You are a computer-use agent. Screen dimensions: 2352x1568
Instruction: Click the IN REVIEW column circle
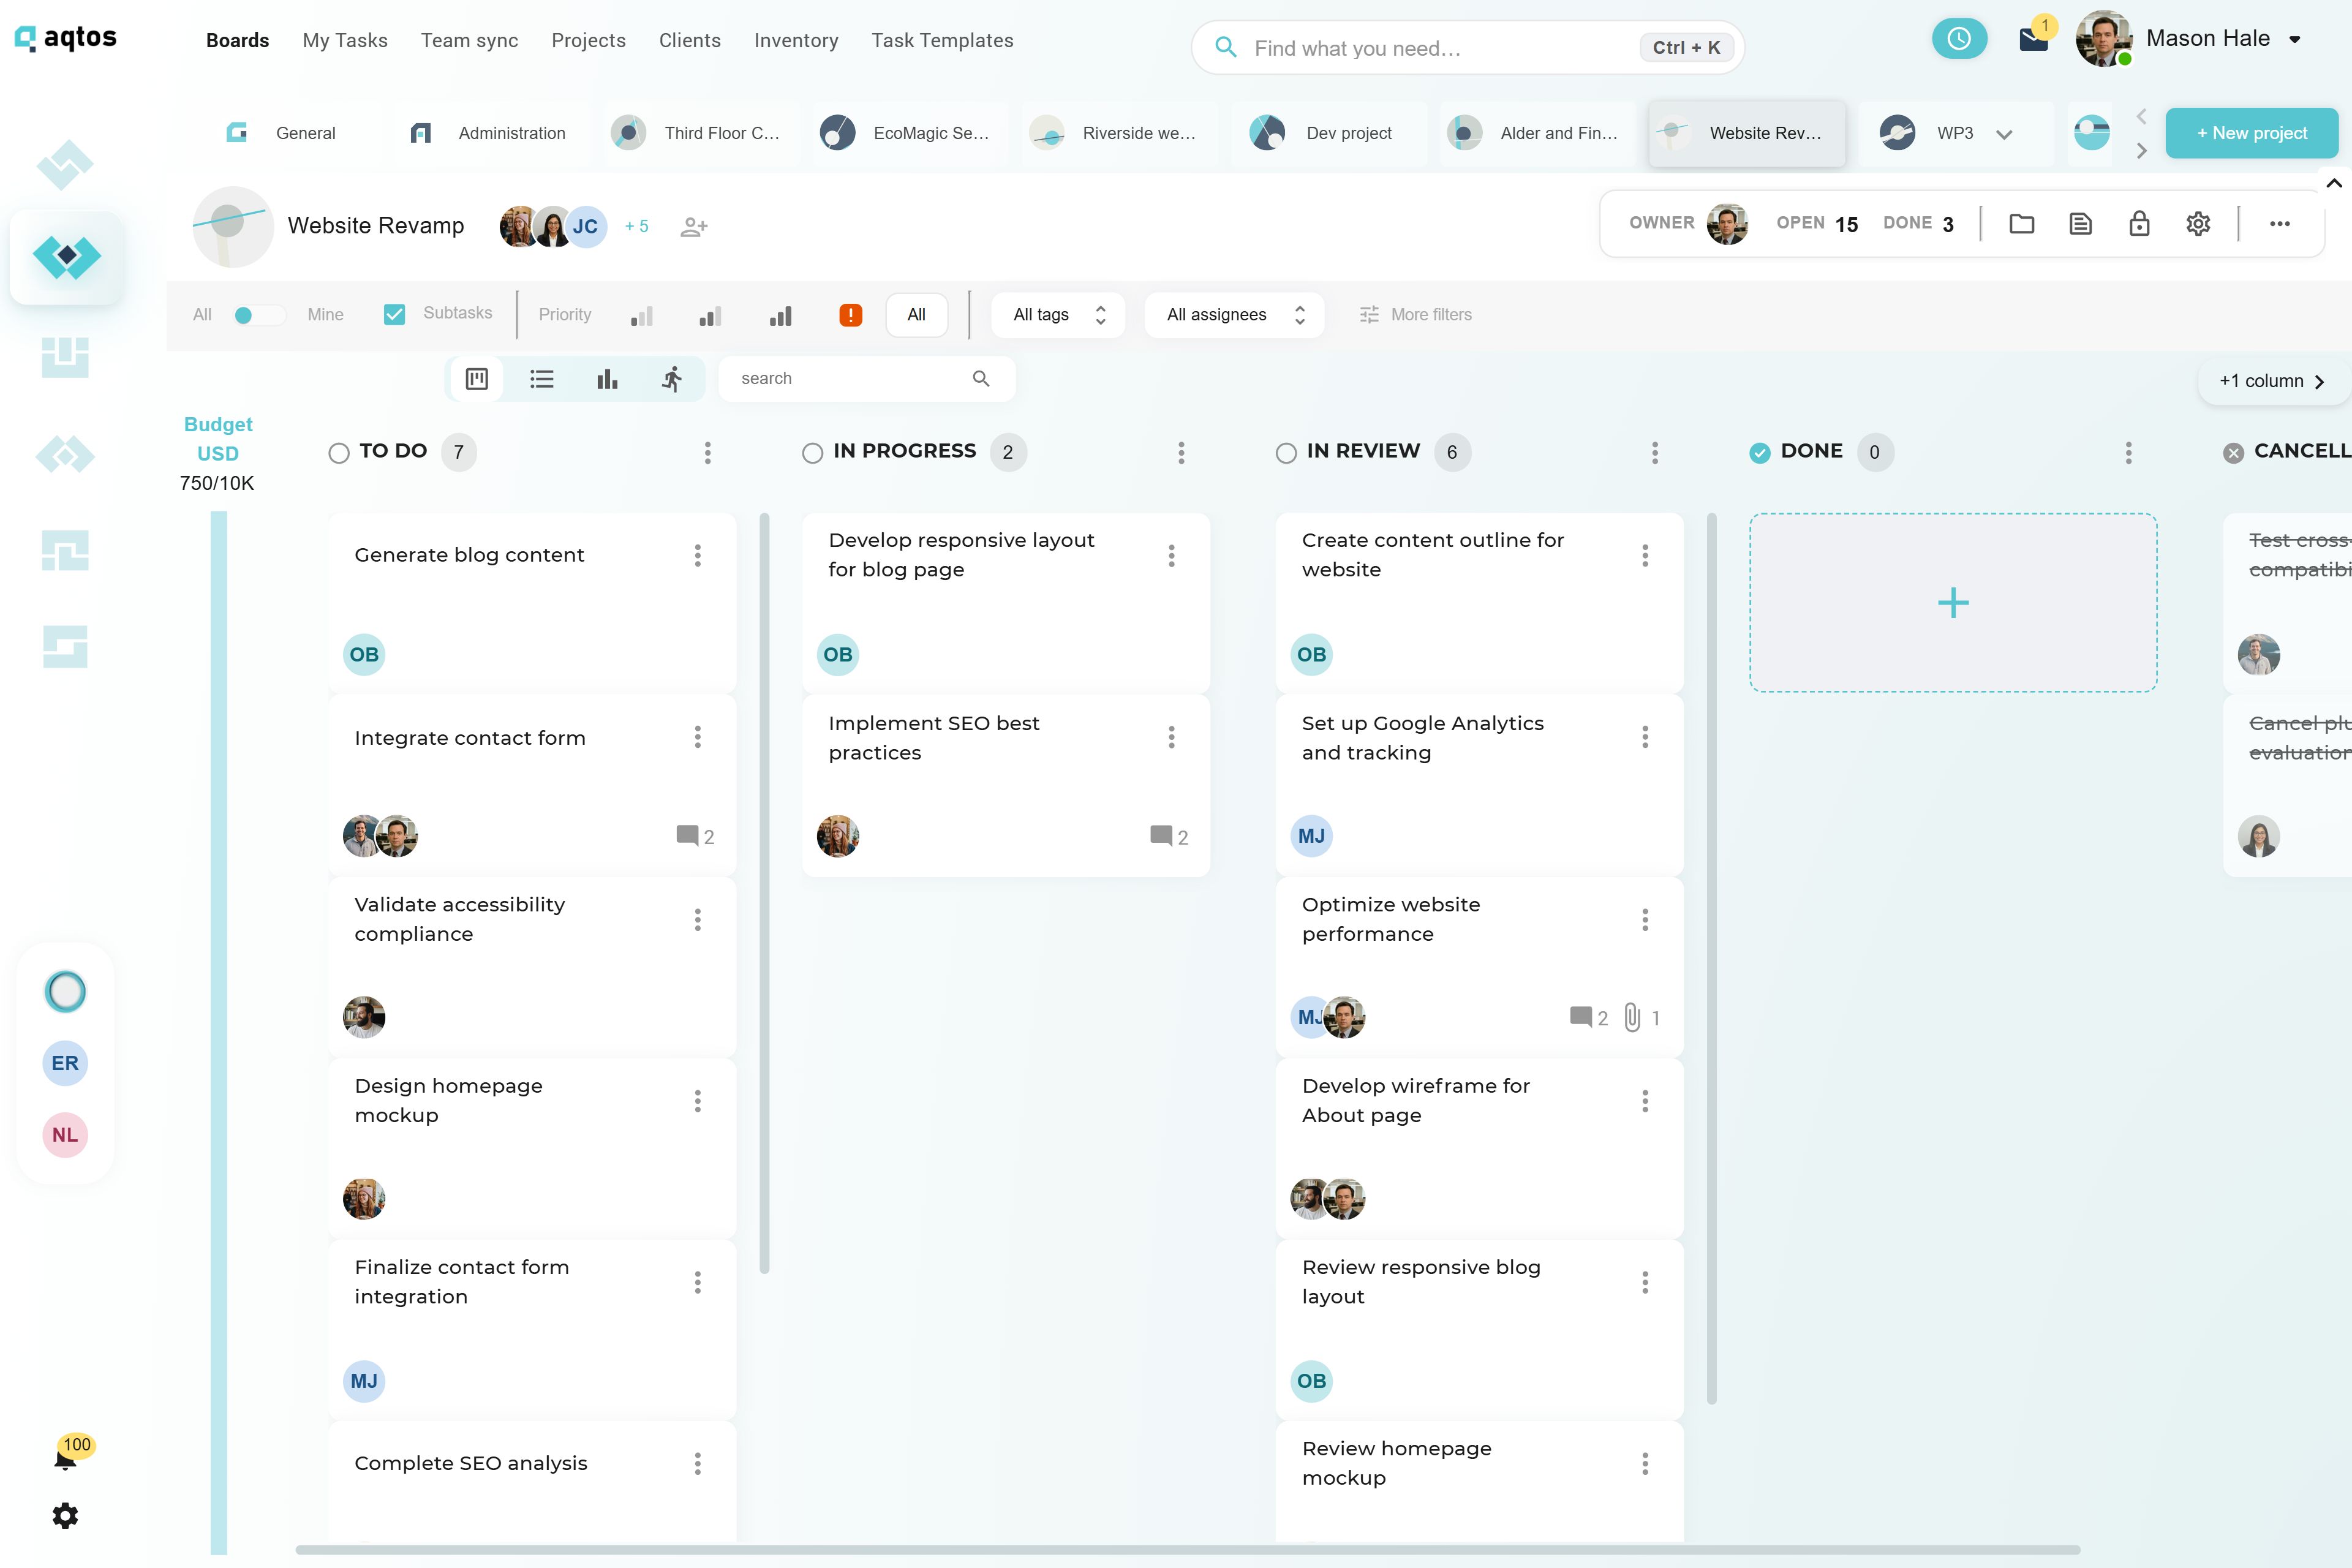point(1286,453)
